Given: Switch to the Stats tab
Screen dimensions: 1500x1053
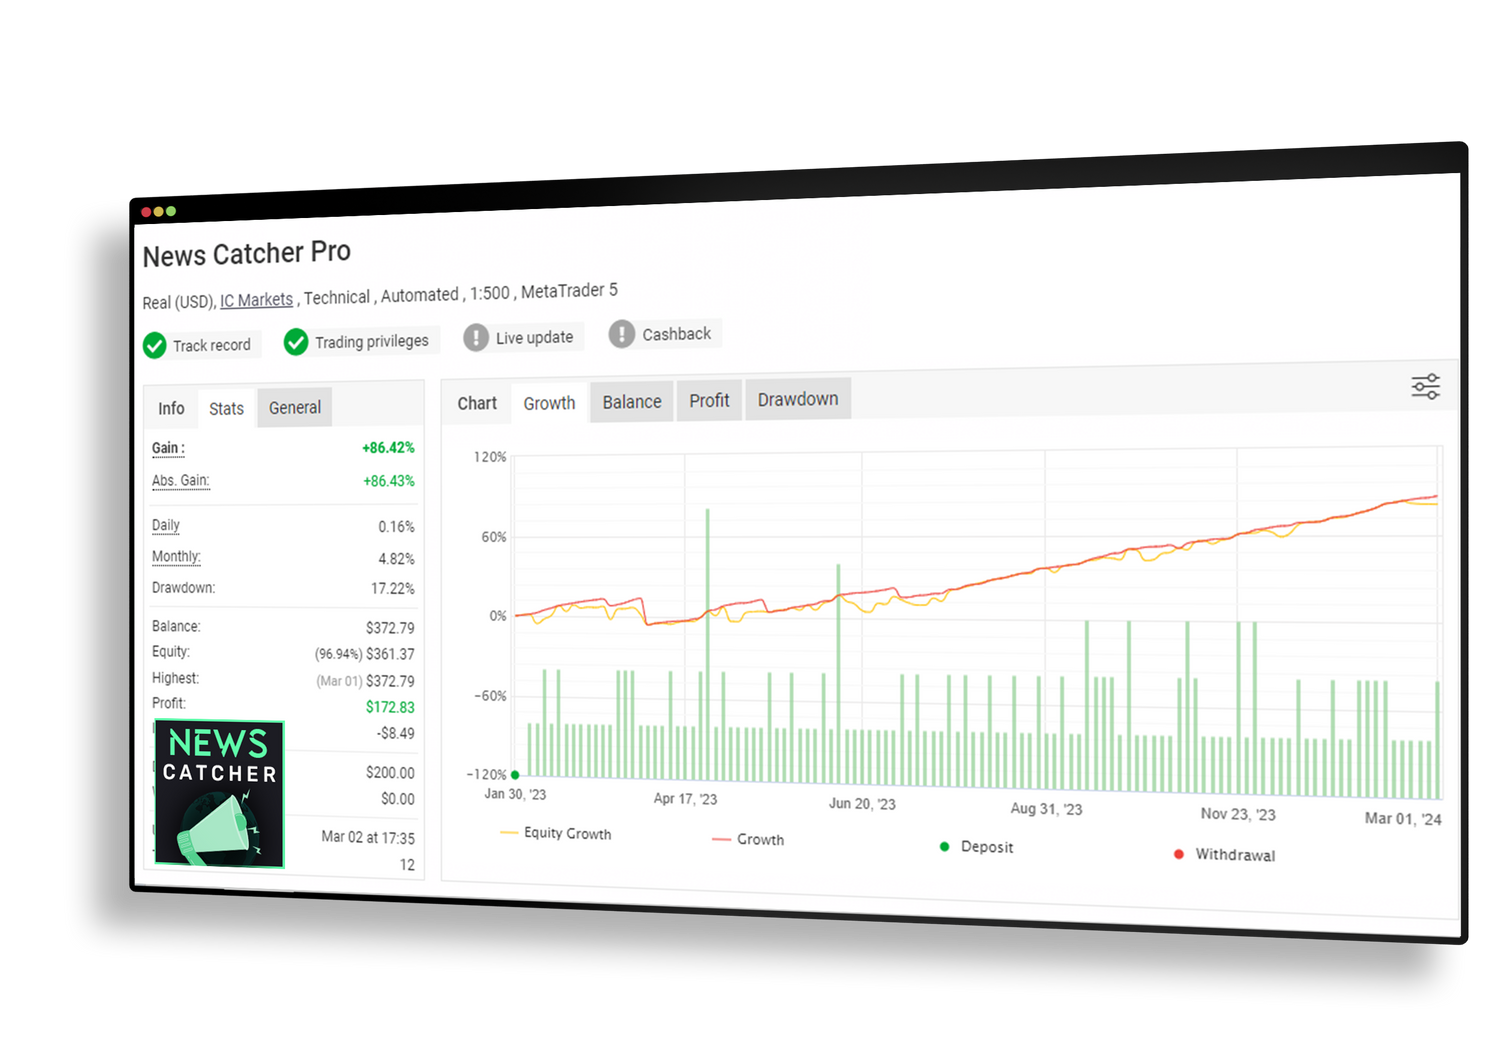Looking at the screenshot, I should [x=226, y=409].
